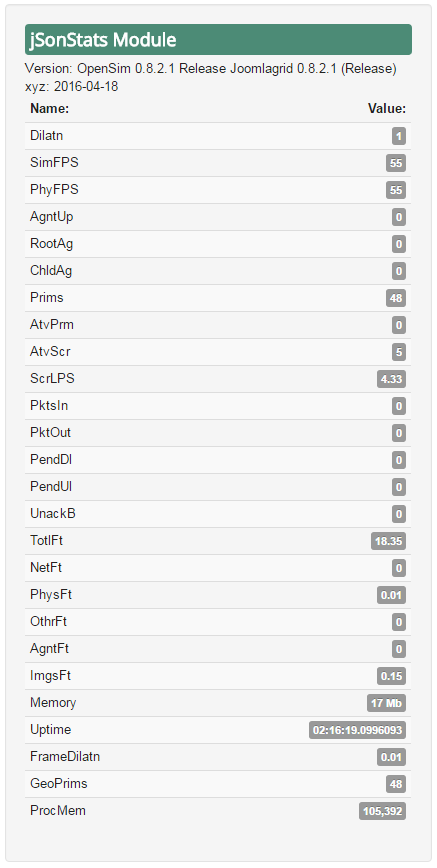Click the ImgsFt value 0.15
Viewport: 437px width, 868px height.
(x=391, y=676)
